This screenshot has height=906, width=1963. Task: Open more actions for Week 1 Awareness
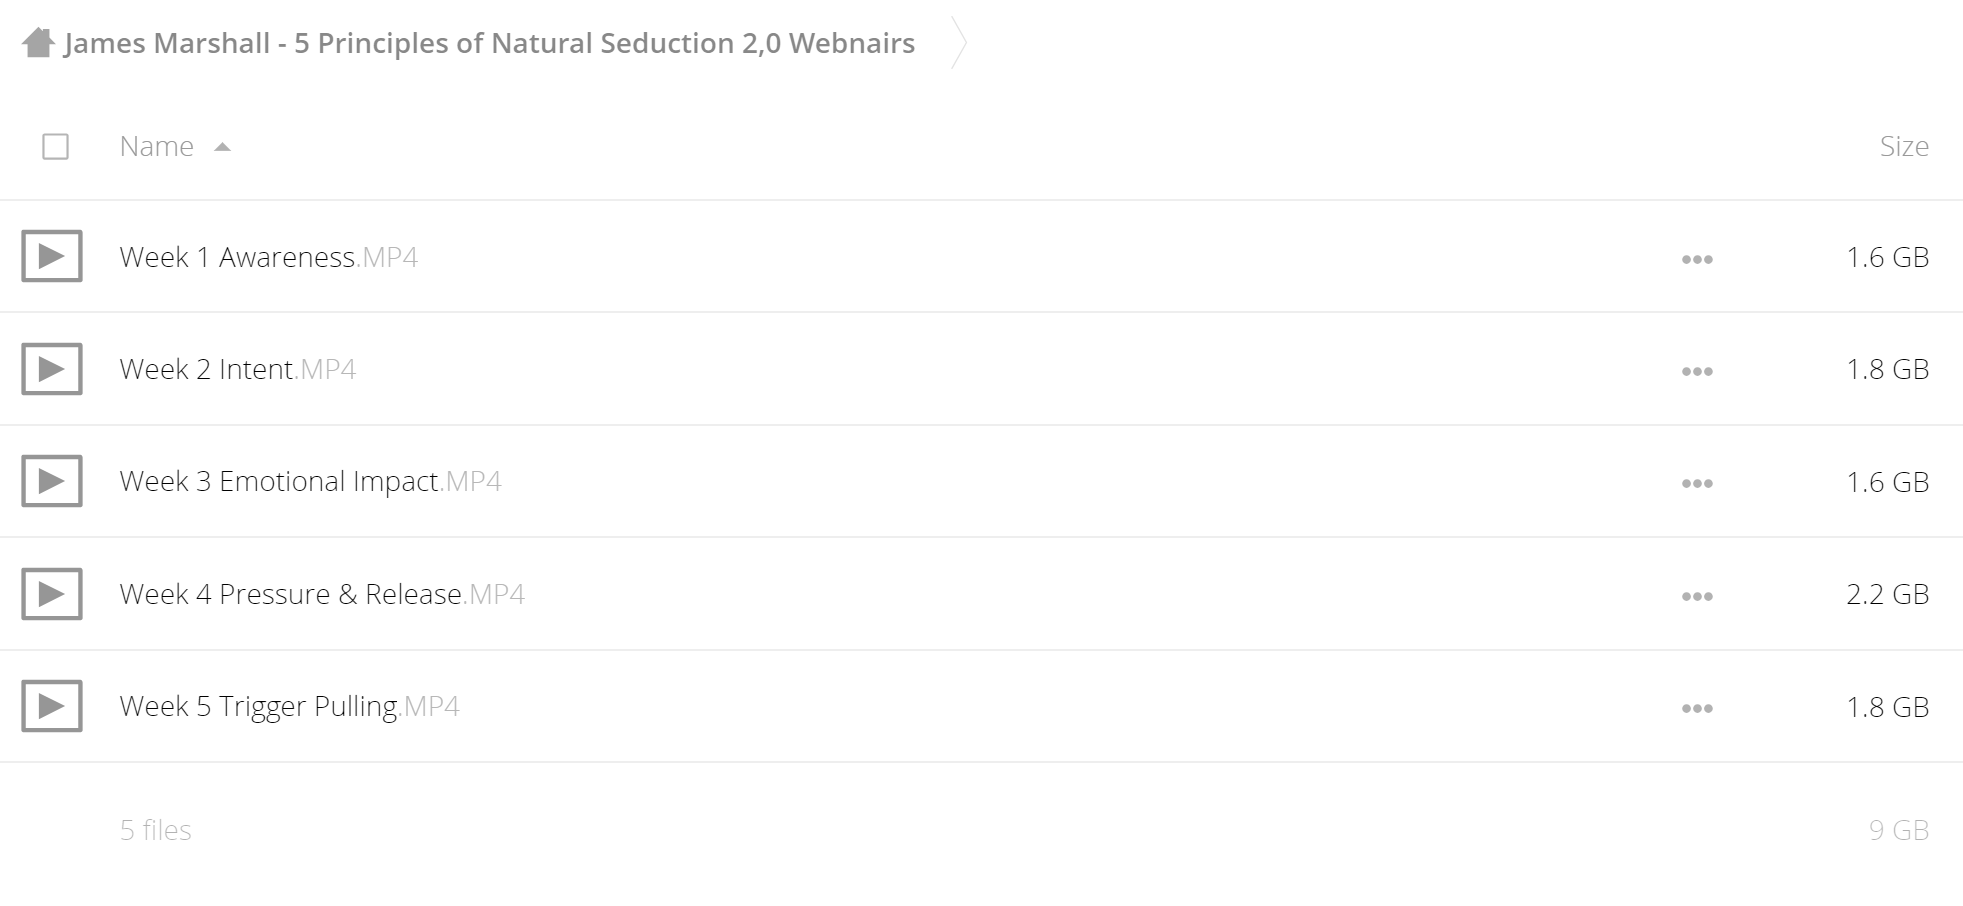1697,259
